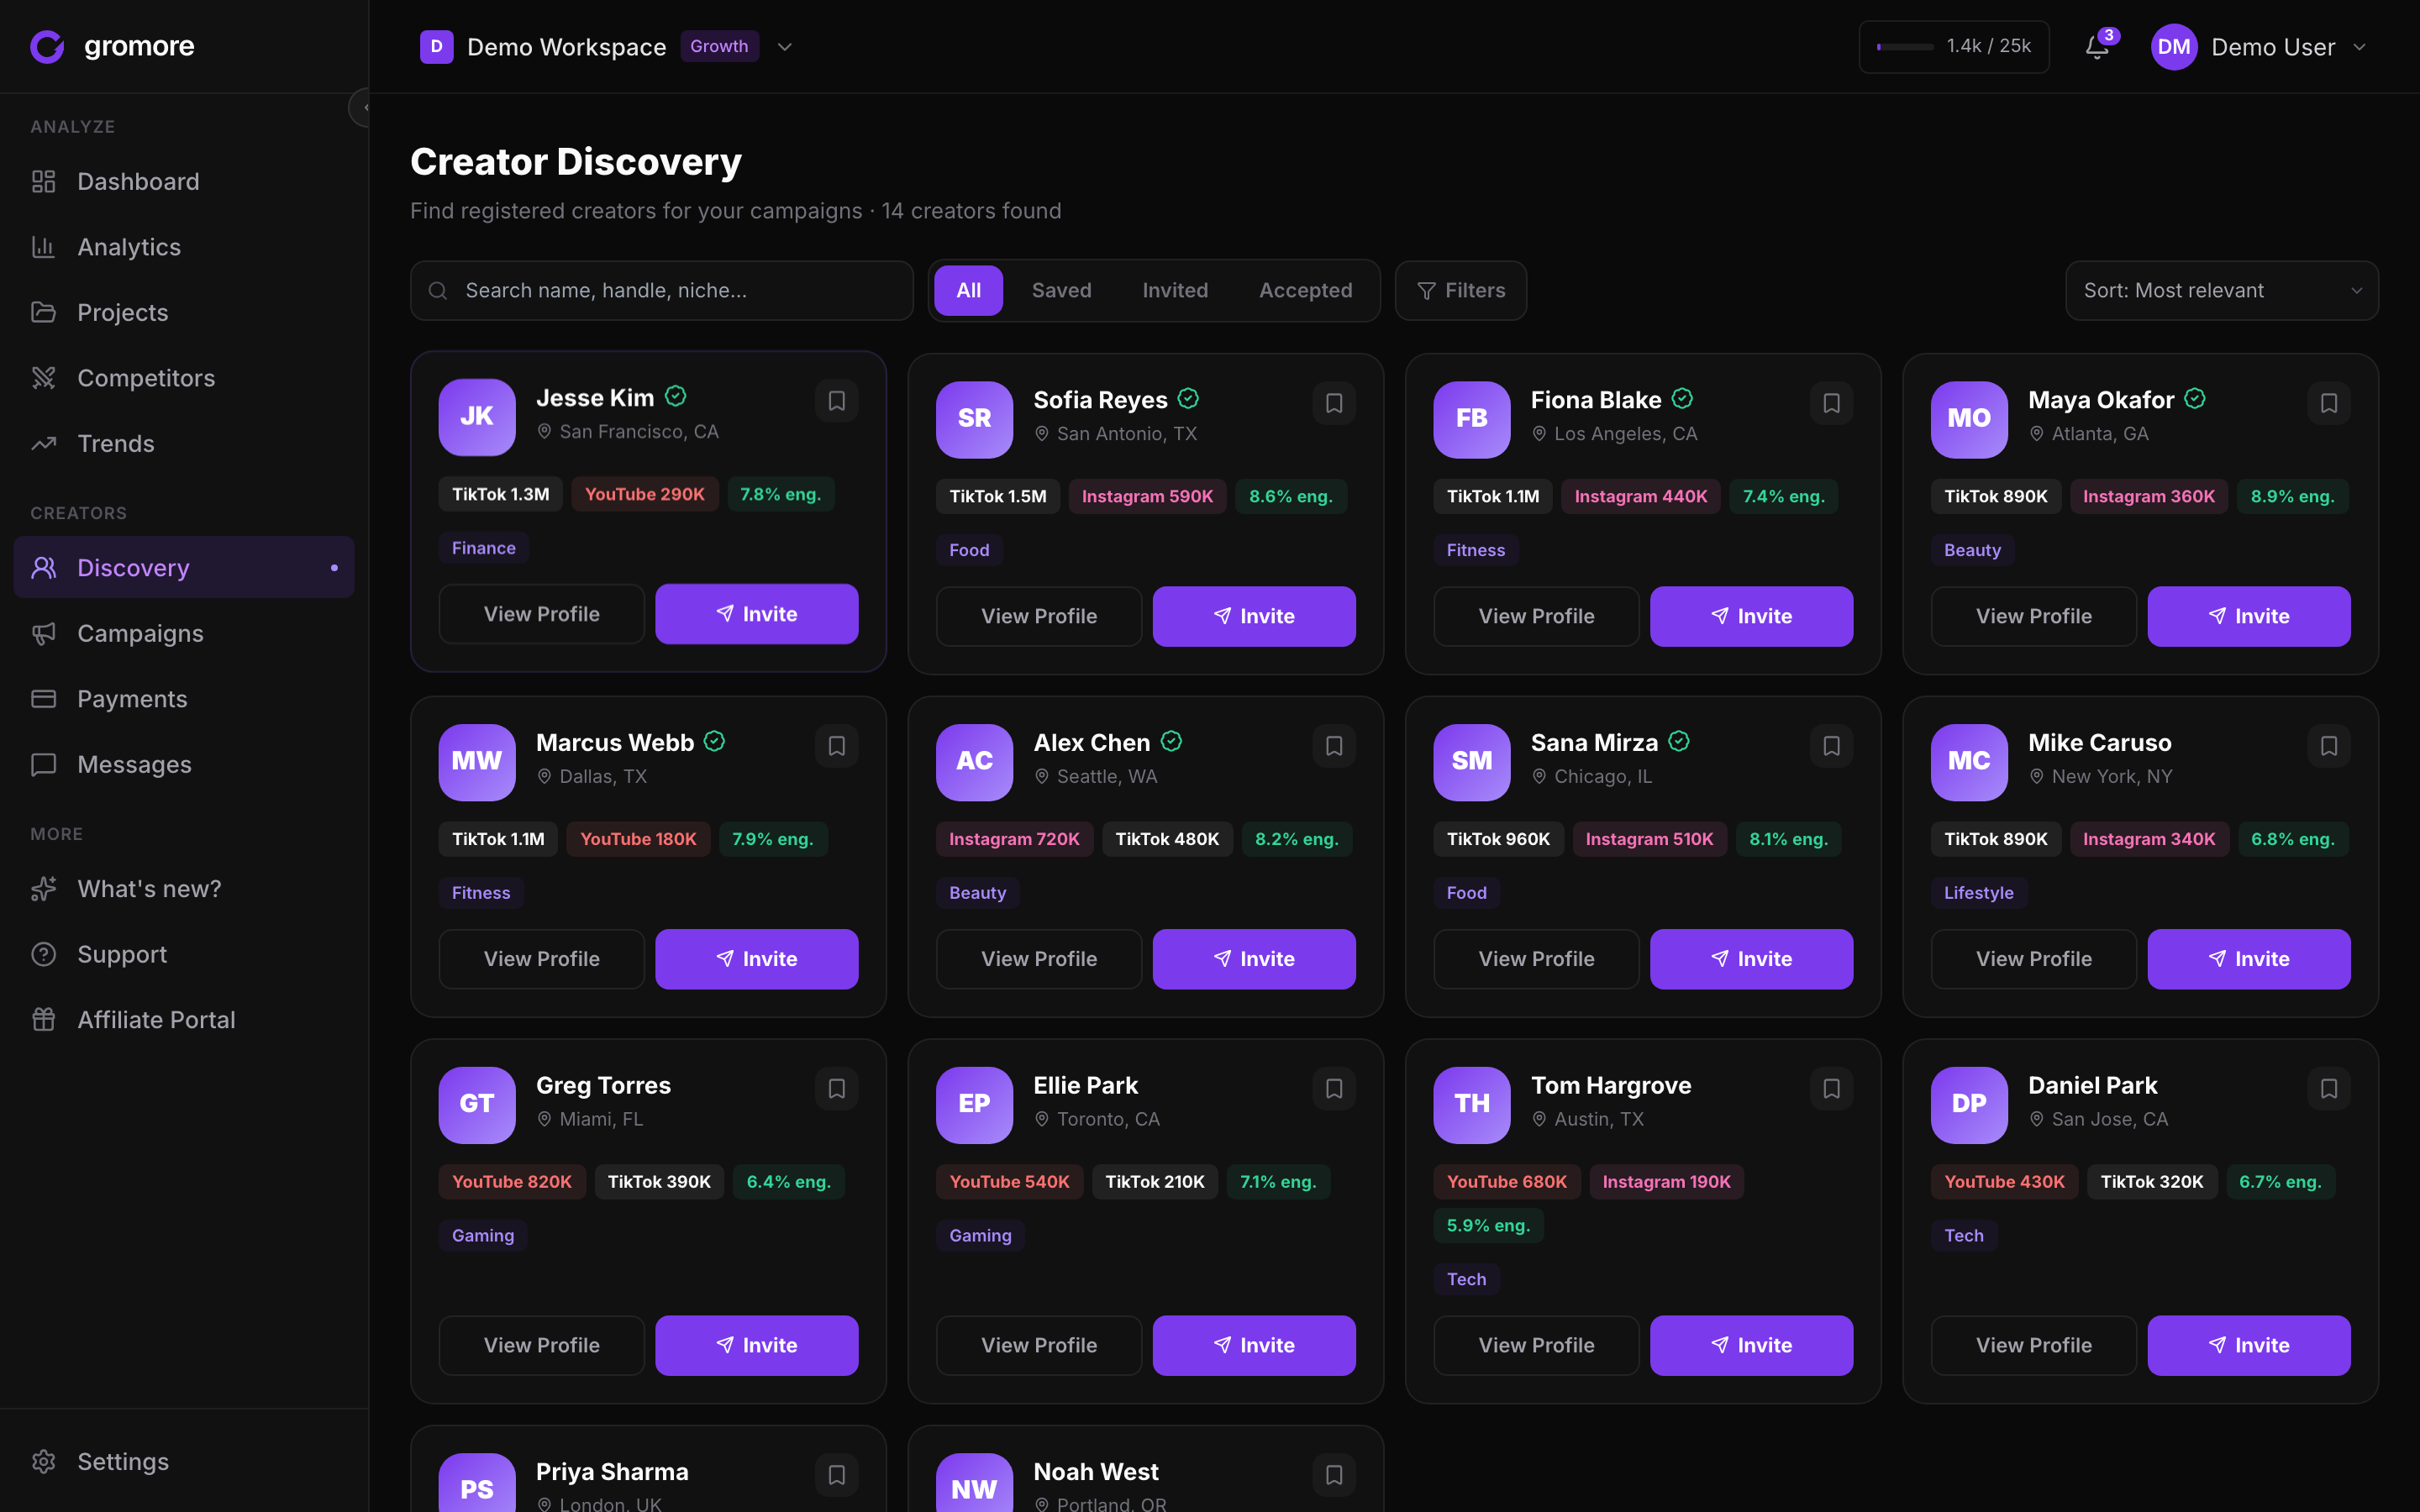
Task: Click the DM user avatar
Action: pos(2173,47)
